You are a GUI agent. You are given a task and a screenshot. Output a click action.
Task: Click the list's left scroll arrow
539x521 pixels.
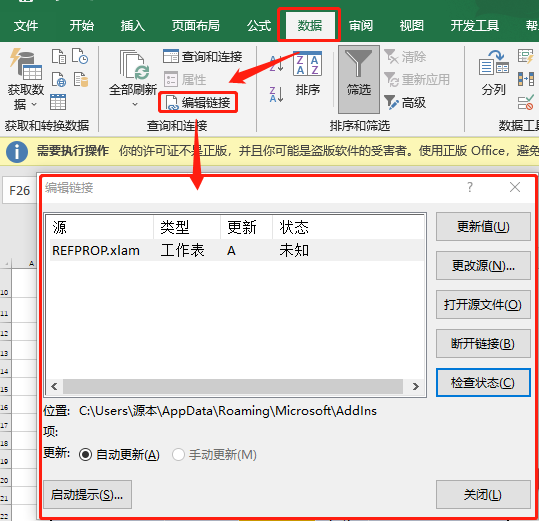click(54, 387)
